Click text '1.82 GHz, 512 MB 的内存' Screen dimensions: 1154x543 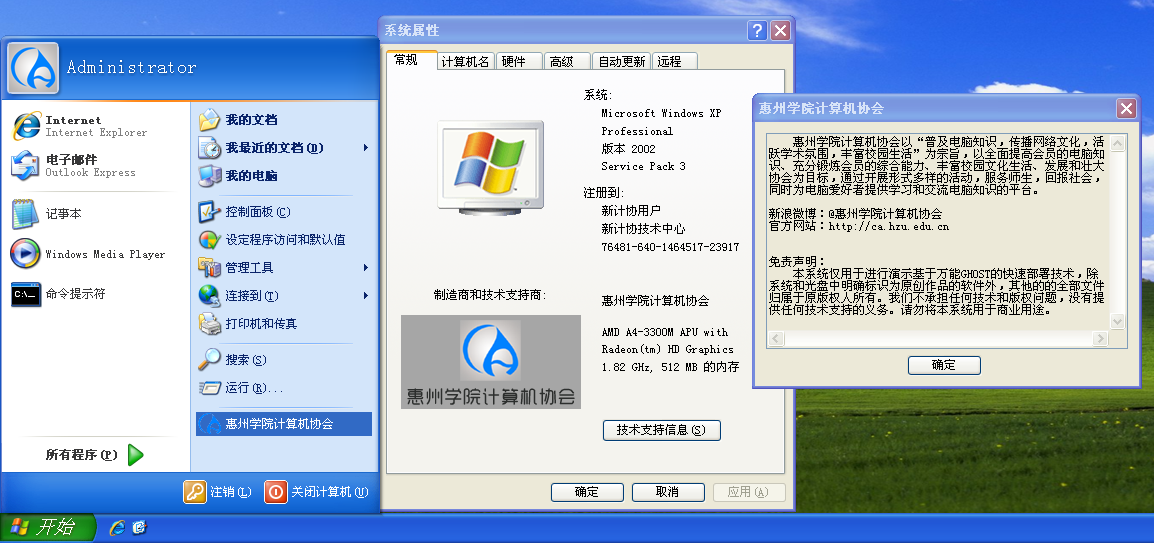670,366
